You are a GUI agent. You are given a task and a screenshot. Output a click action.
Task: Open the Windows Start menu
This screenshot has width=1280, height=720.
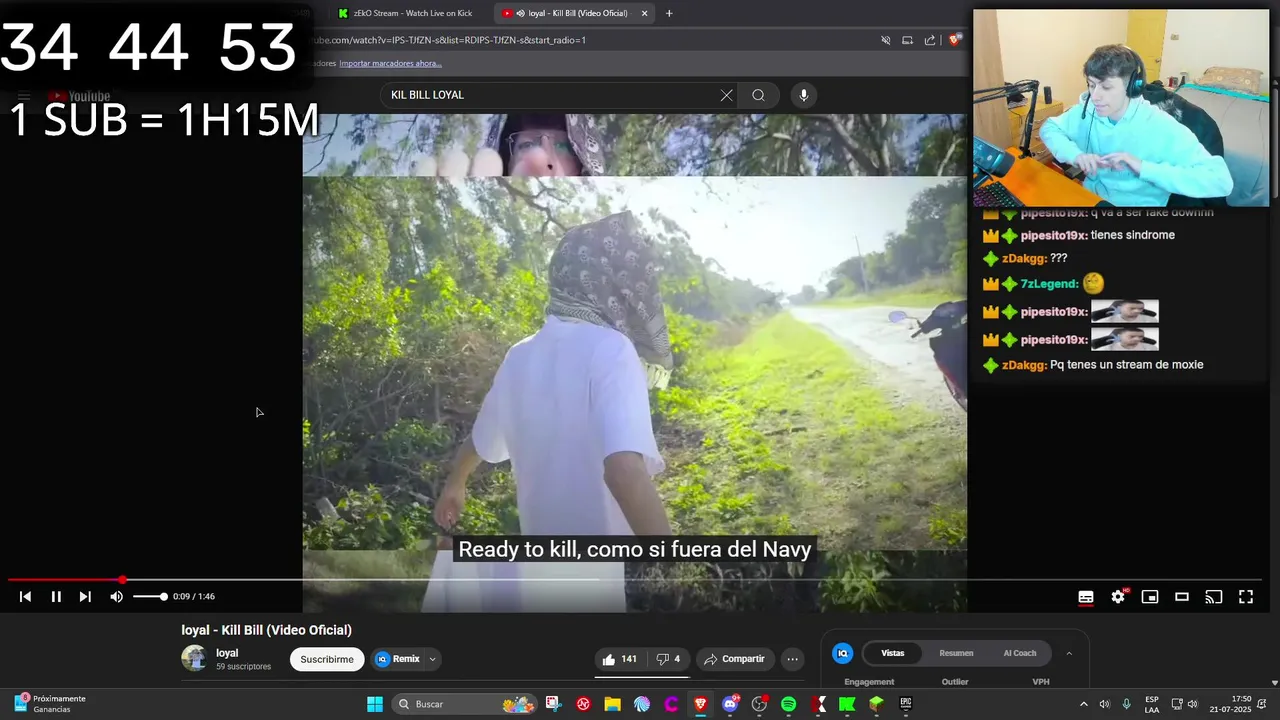pyautogui.click(x=375, y=704)
